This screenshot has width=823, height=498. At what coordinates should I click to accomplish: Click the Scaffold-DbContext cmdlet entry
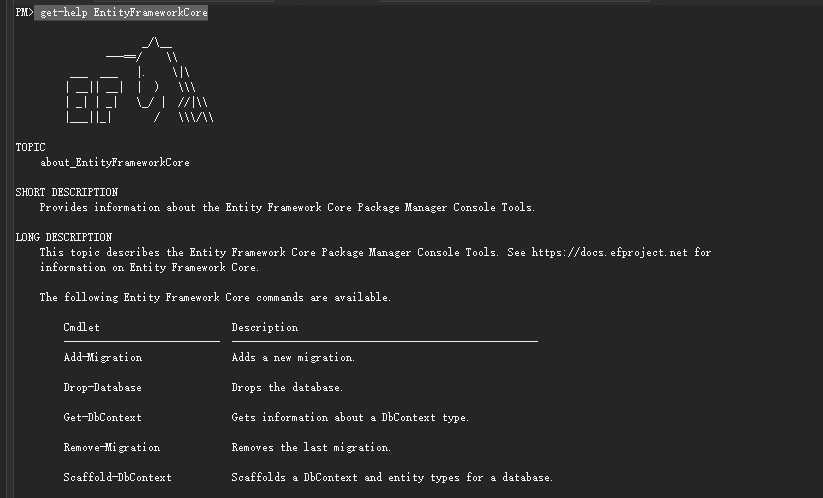[118, 477]
